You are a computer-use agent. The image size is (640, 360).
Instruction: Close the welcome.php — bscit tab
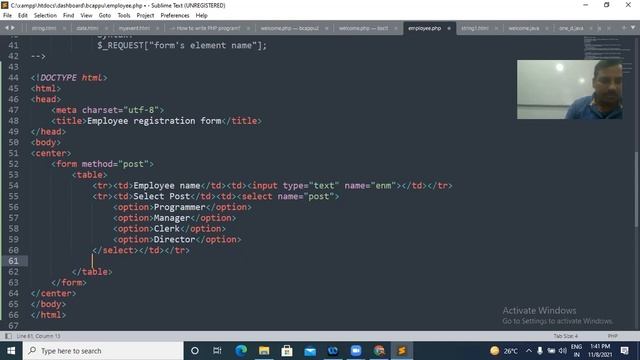coord(396,28)
